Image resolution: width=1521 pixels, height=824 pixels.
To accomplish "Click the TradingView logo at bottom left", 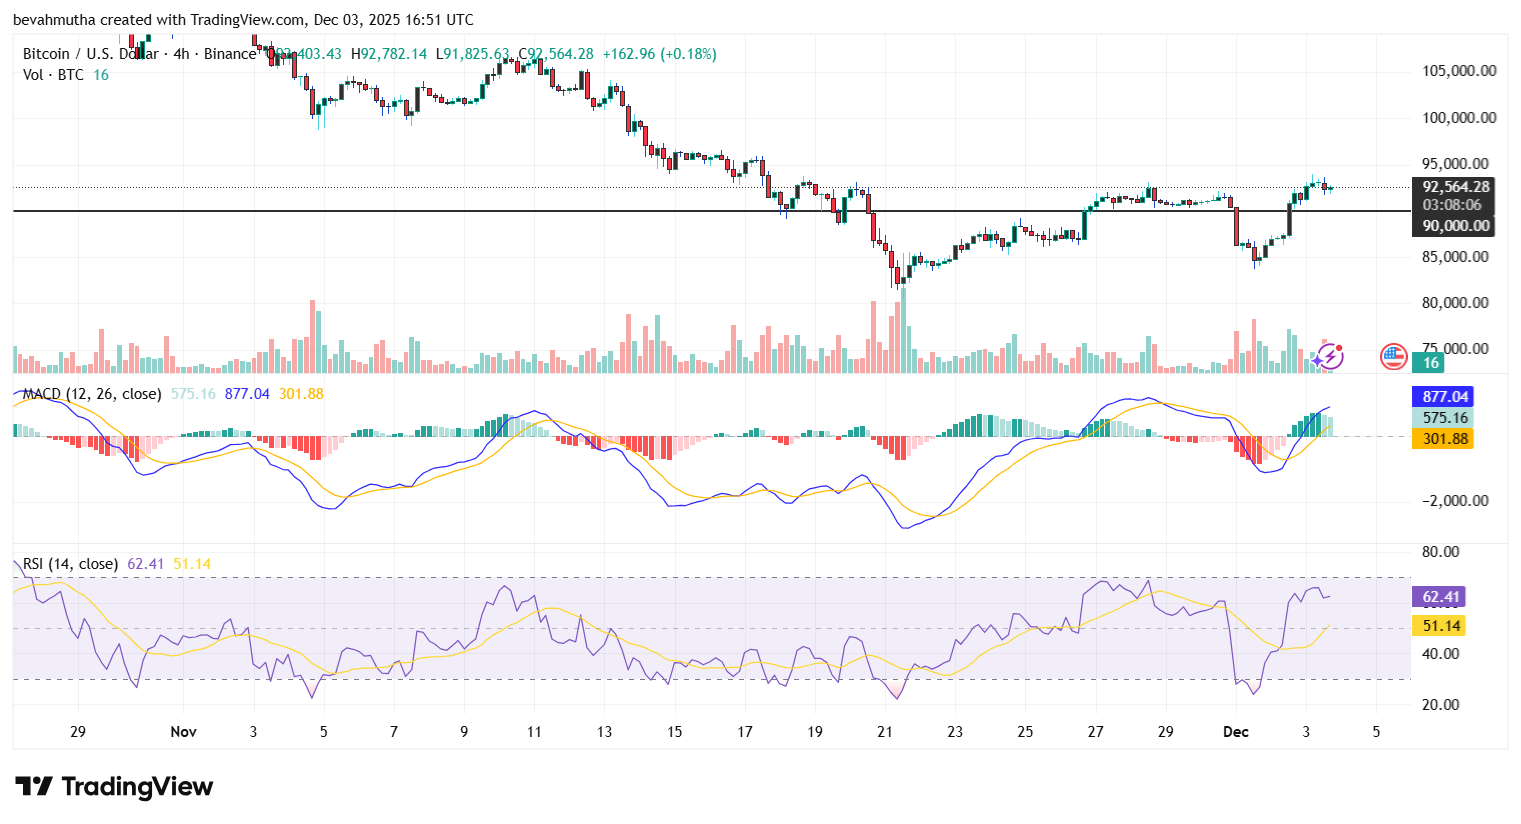I will (x=113, y=787).
